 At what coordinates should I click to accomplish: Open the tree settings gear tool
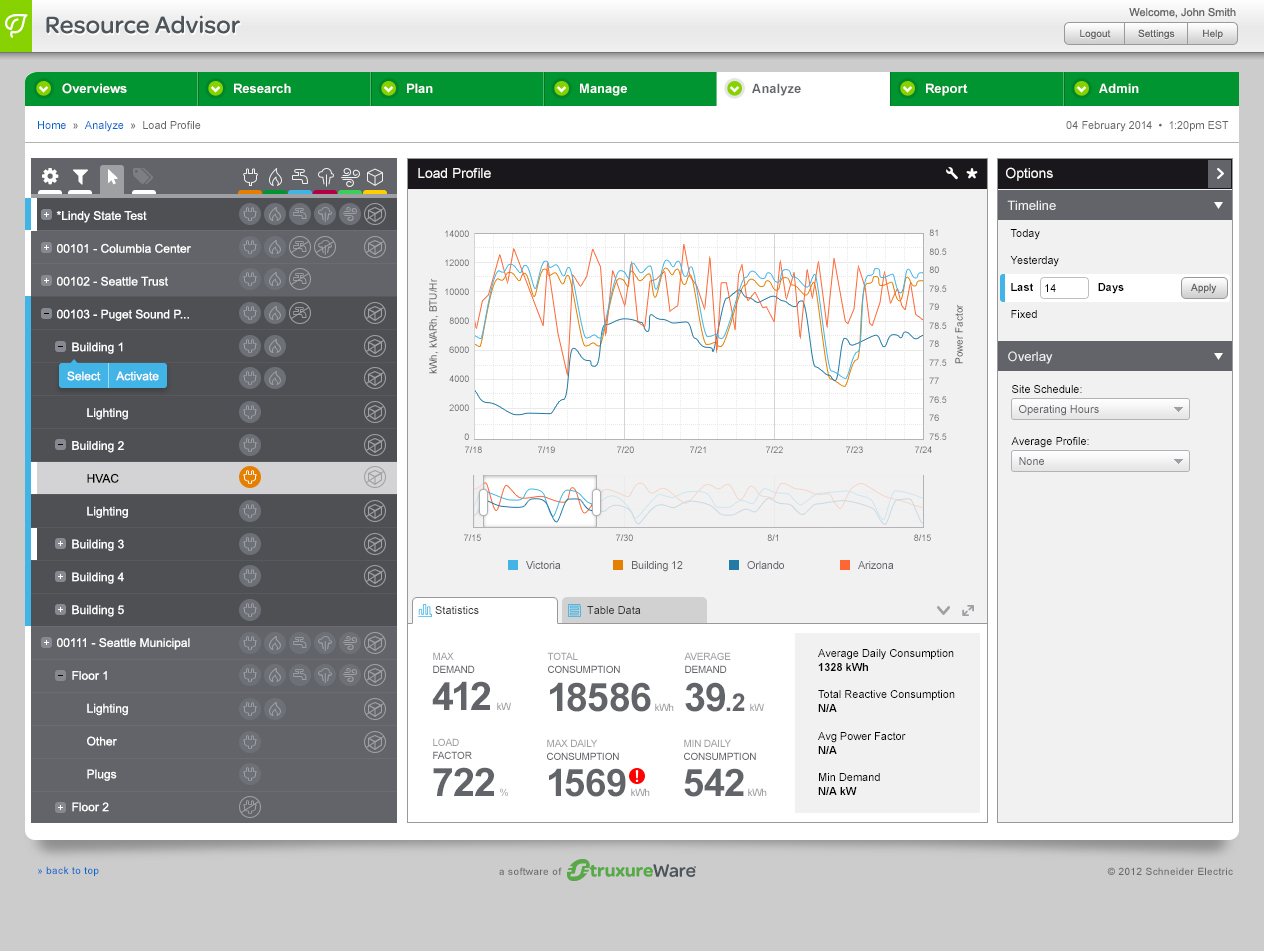point(50,177)
